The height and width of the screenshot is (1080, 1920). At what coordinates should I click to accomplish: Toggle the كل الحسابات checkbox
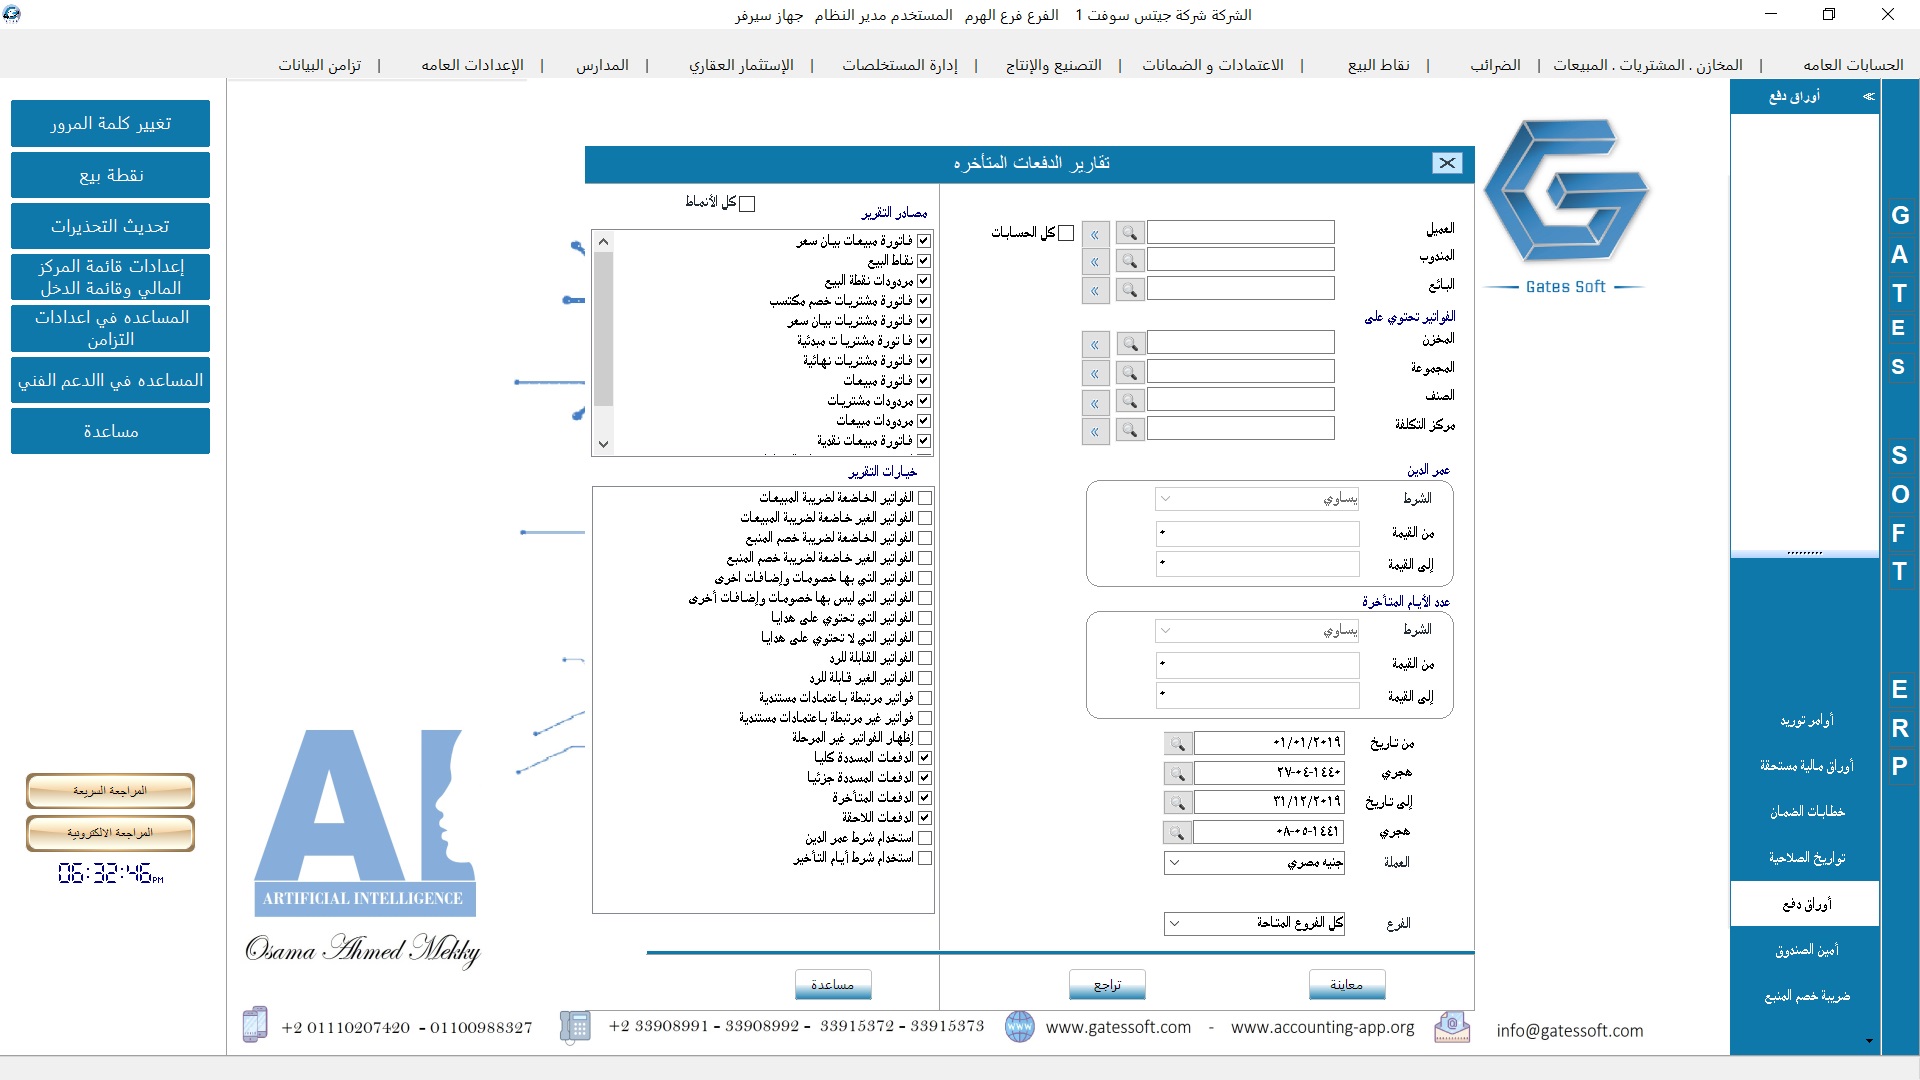[x=1066, y=233]
